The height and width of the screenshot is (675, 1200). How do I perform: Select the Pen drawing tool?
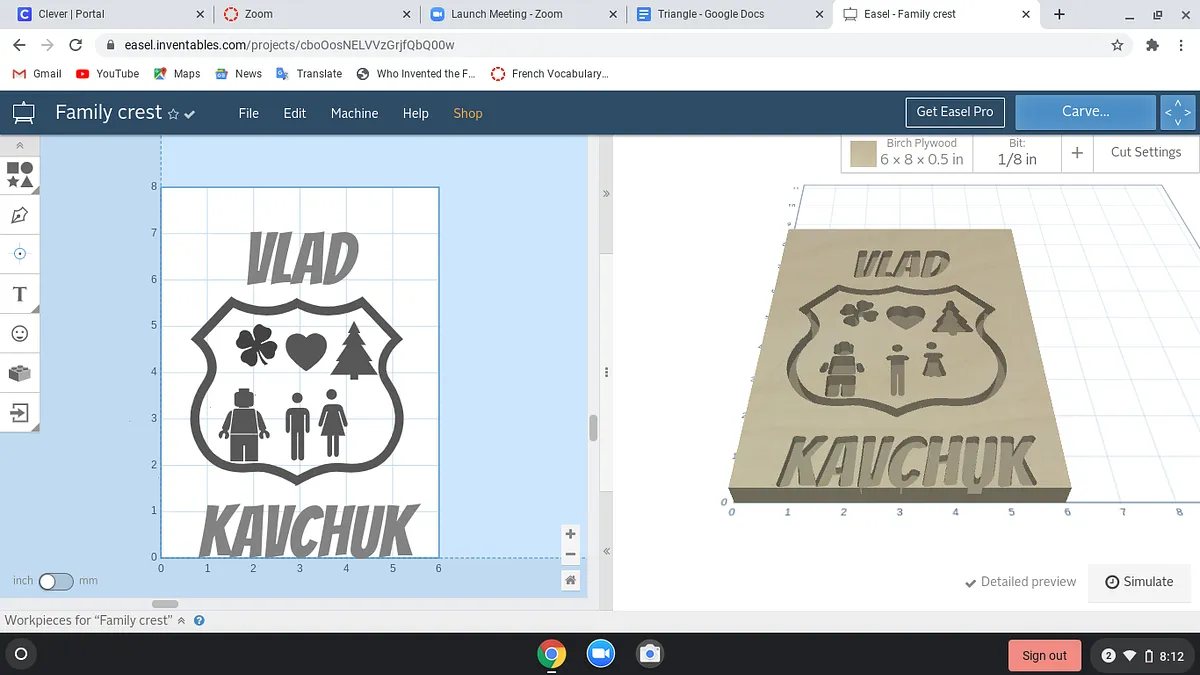(x=20, y=215)
